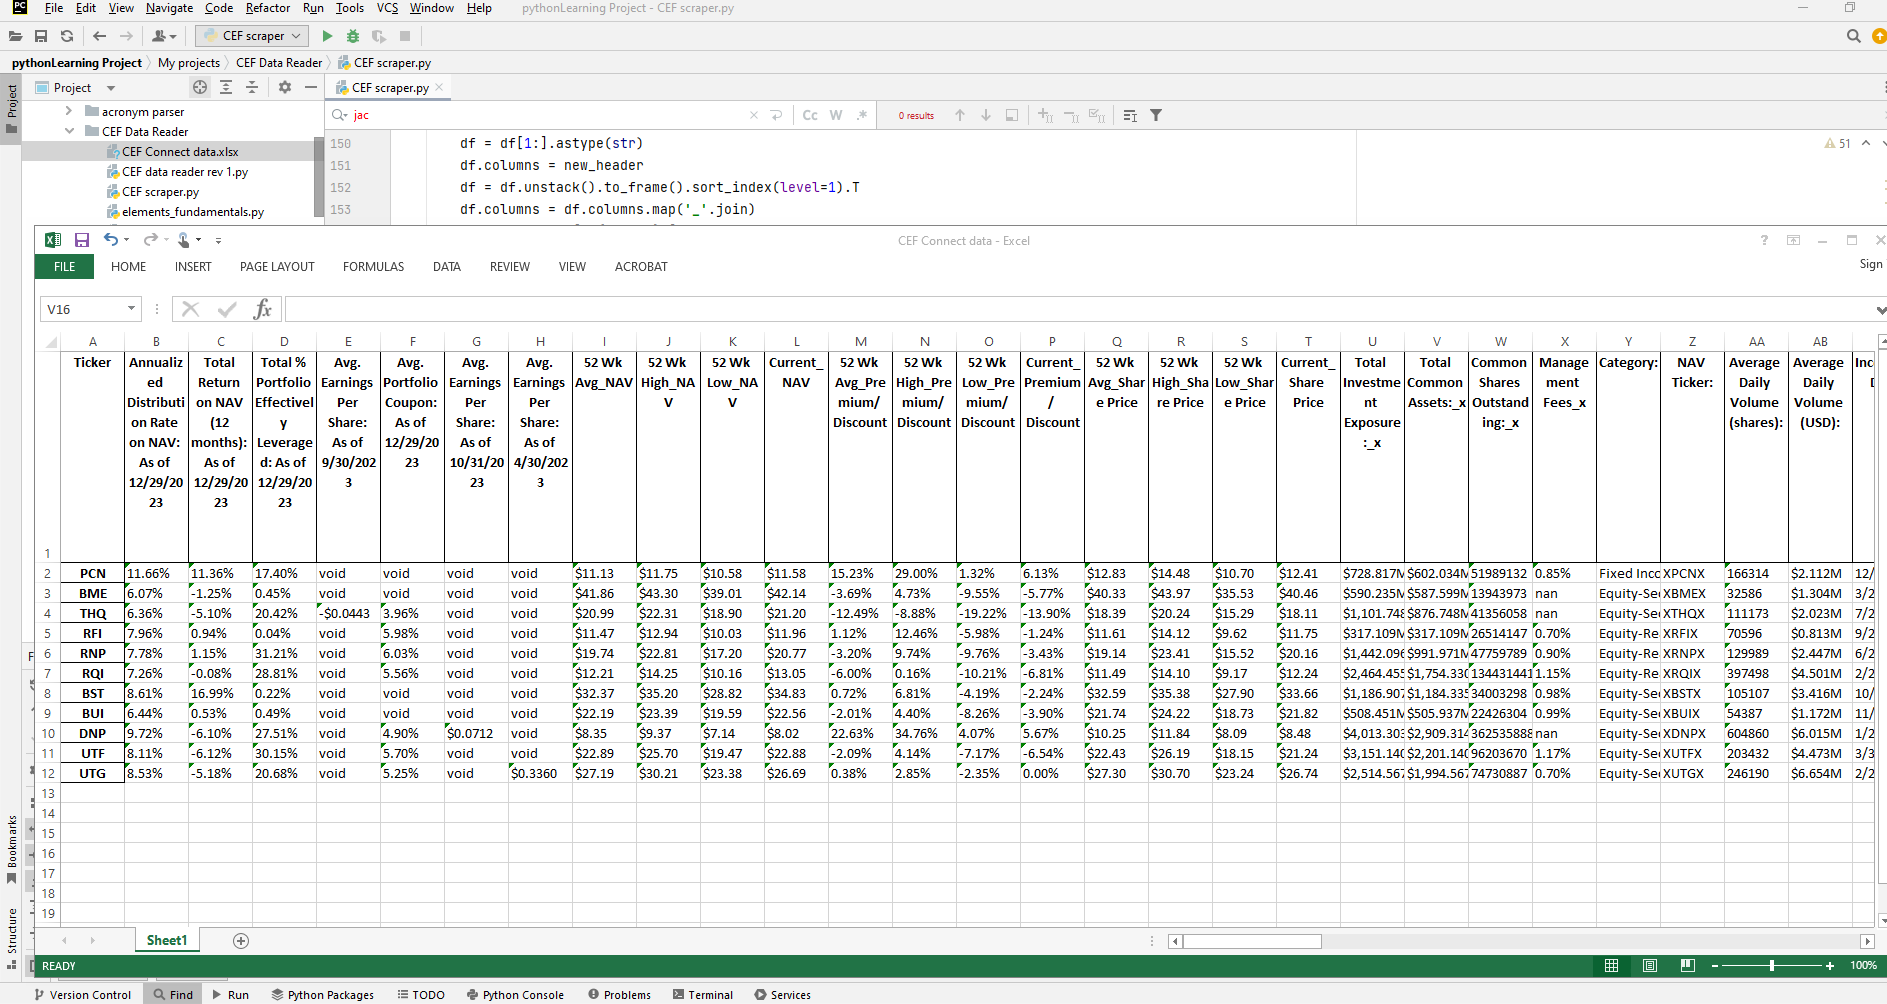Screen dimensions: 1887x1004
Task: Open the Settings gear in the Project panel
Action: [x=285, y=87]
